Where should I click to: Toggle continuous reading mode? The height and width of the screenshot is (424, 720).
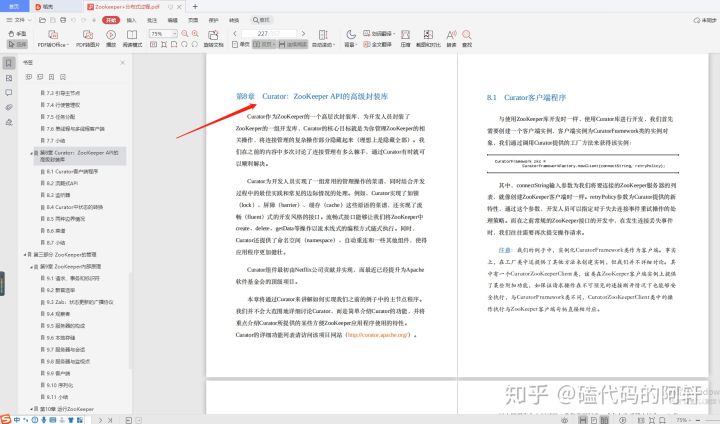point(292,45)
